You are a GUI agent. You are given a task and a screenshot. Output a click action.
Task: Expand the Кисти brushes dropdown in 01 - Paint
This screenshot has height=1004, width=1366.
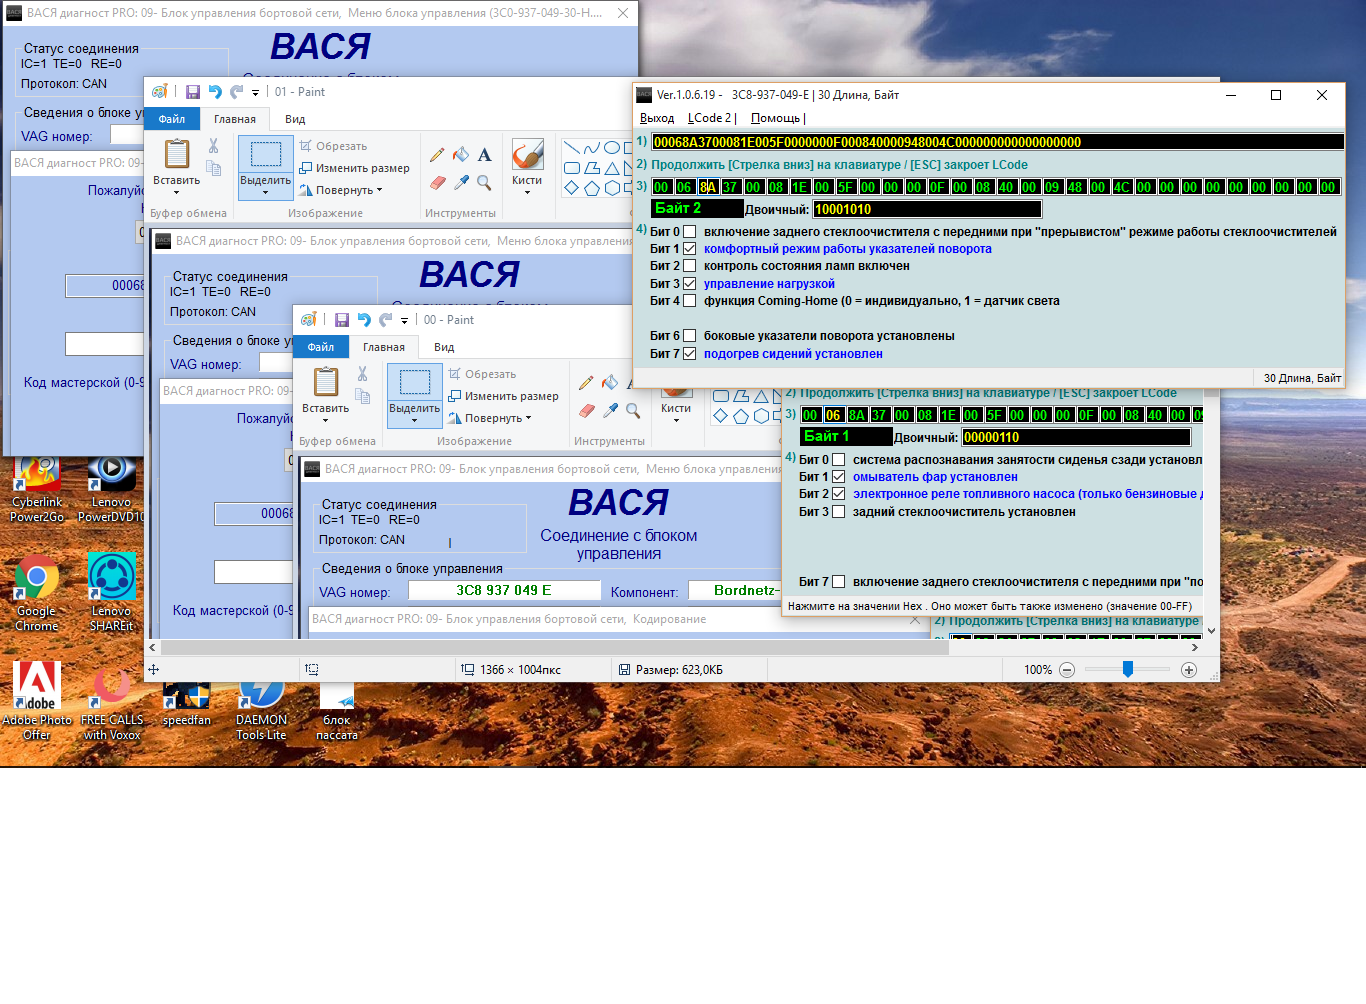(x=527, y=192)
